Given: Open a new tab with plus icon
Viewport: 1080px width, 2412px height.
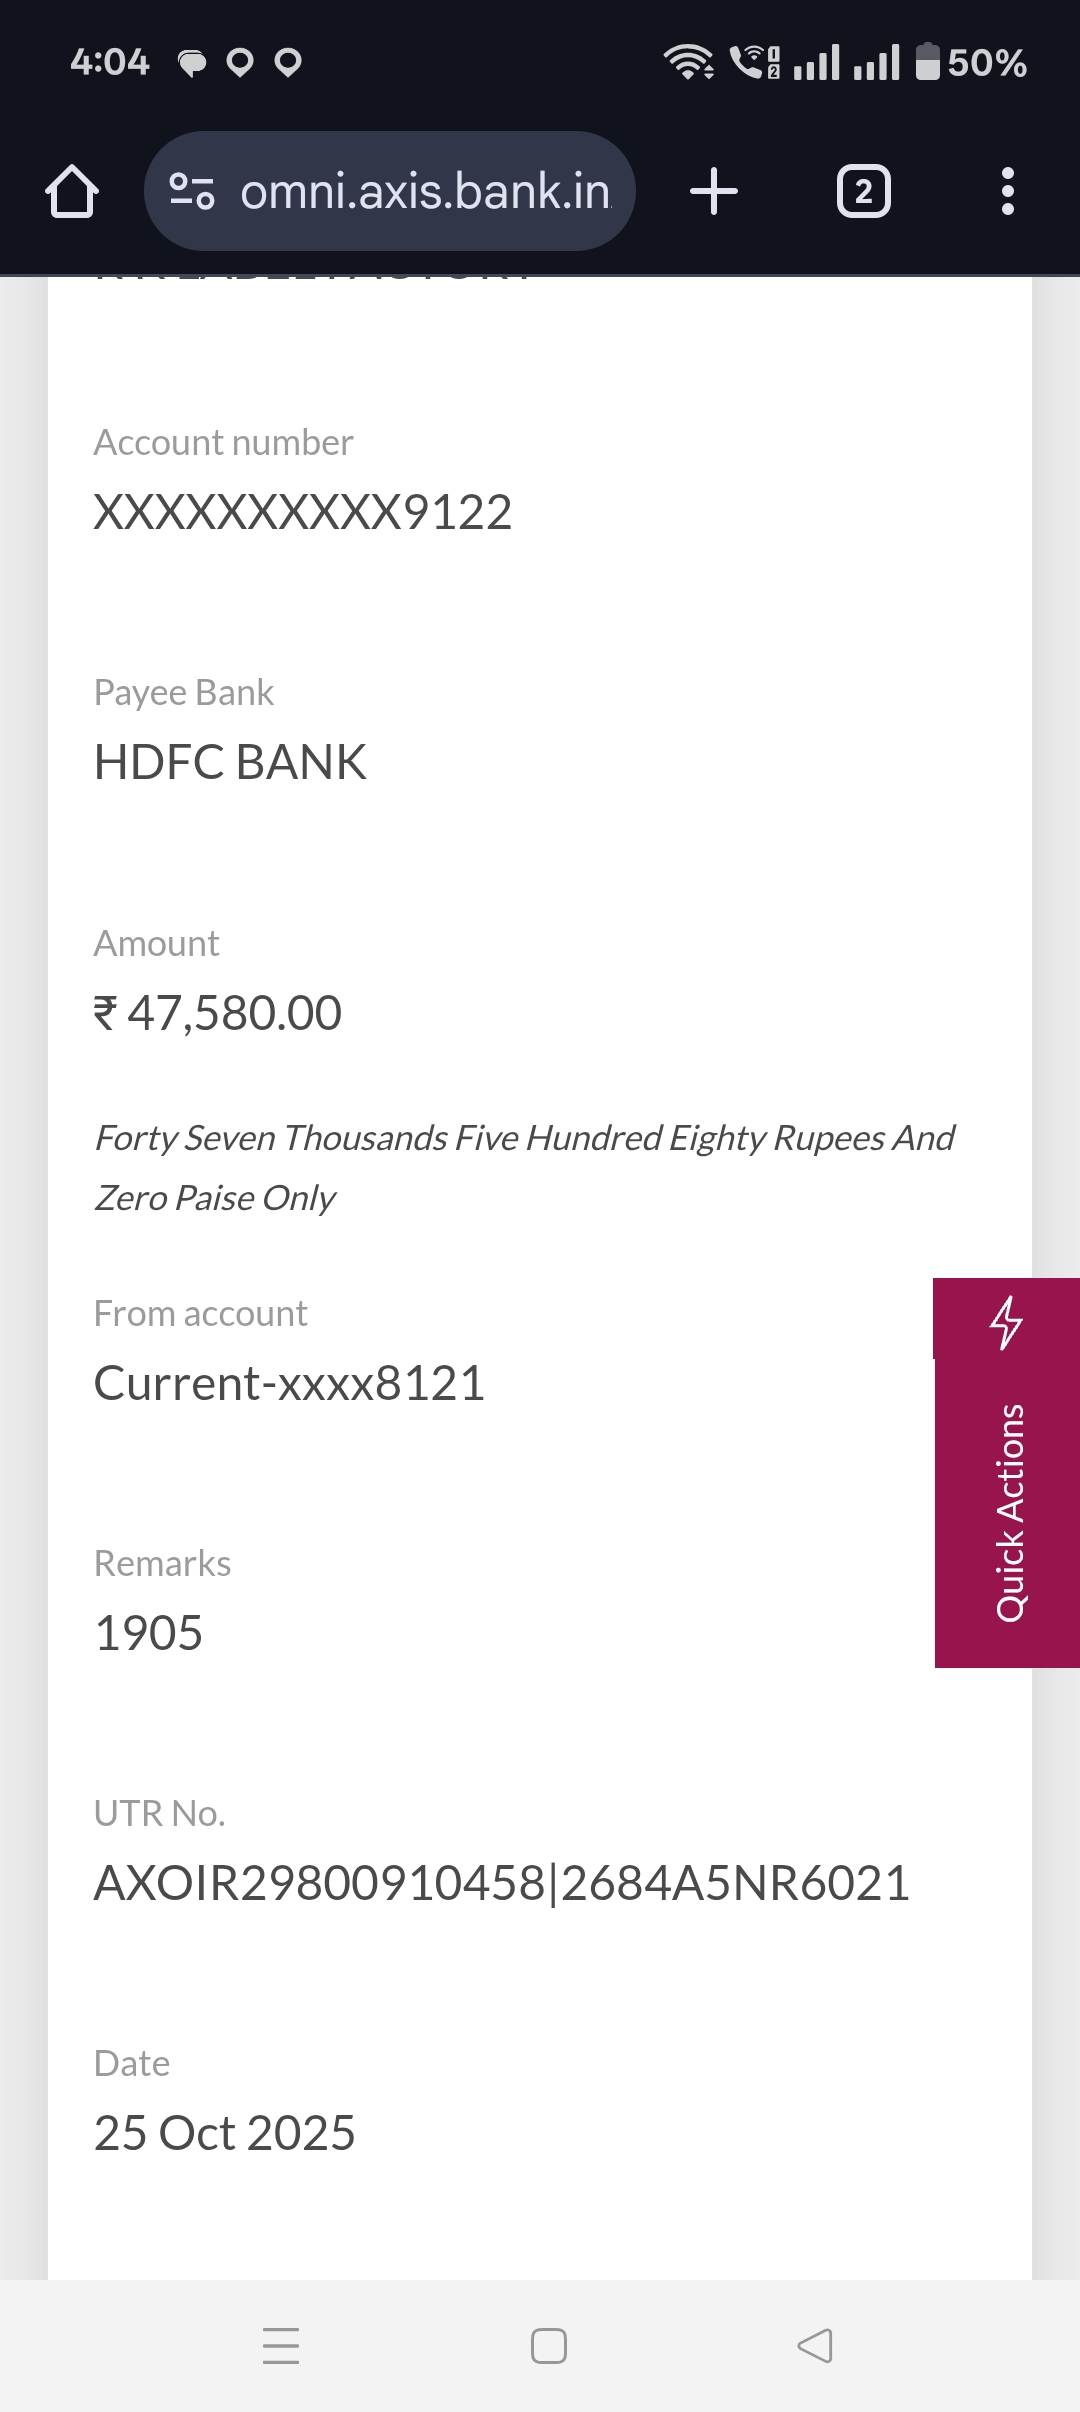Looking at the screenshot, I should click(x=714, y=191).
